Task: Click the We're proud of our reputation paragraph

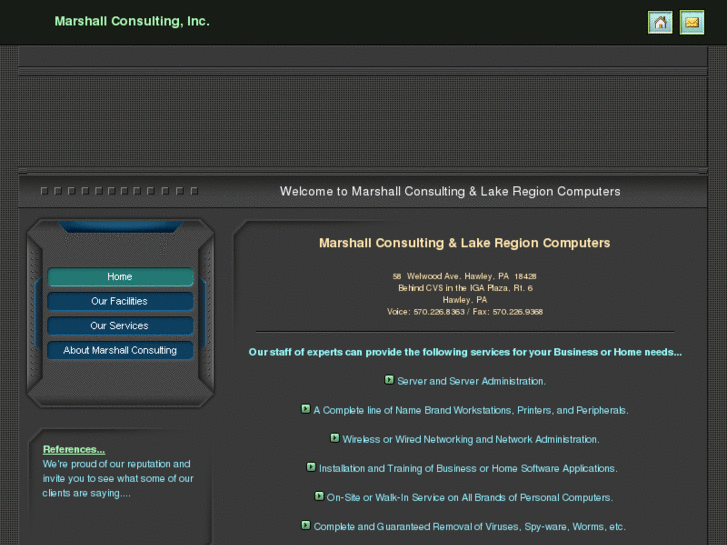Action: 118,479
